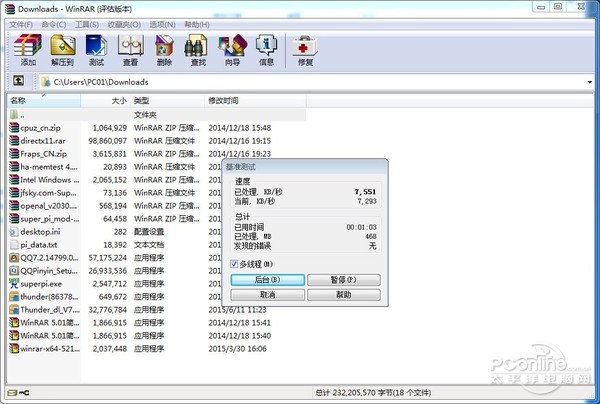Click the 98,860,097 size cell

click(x=108, y=141)
